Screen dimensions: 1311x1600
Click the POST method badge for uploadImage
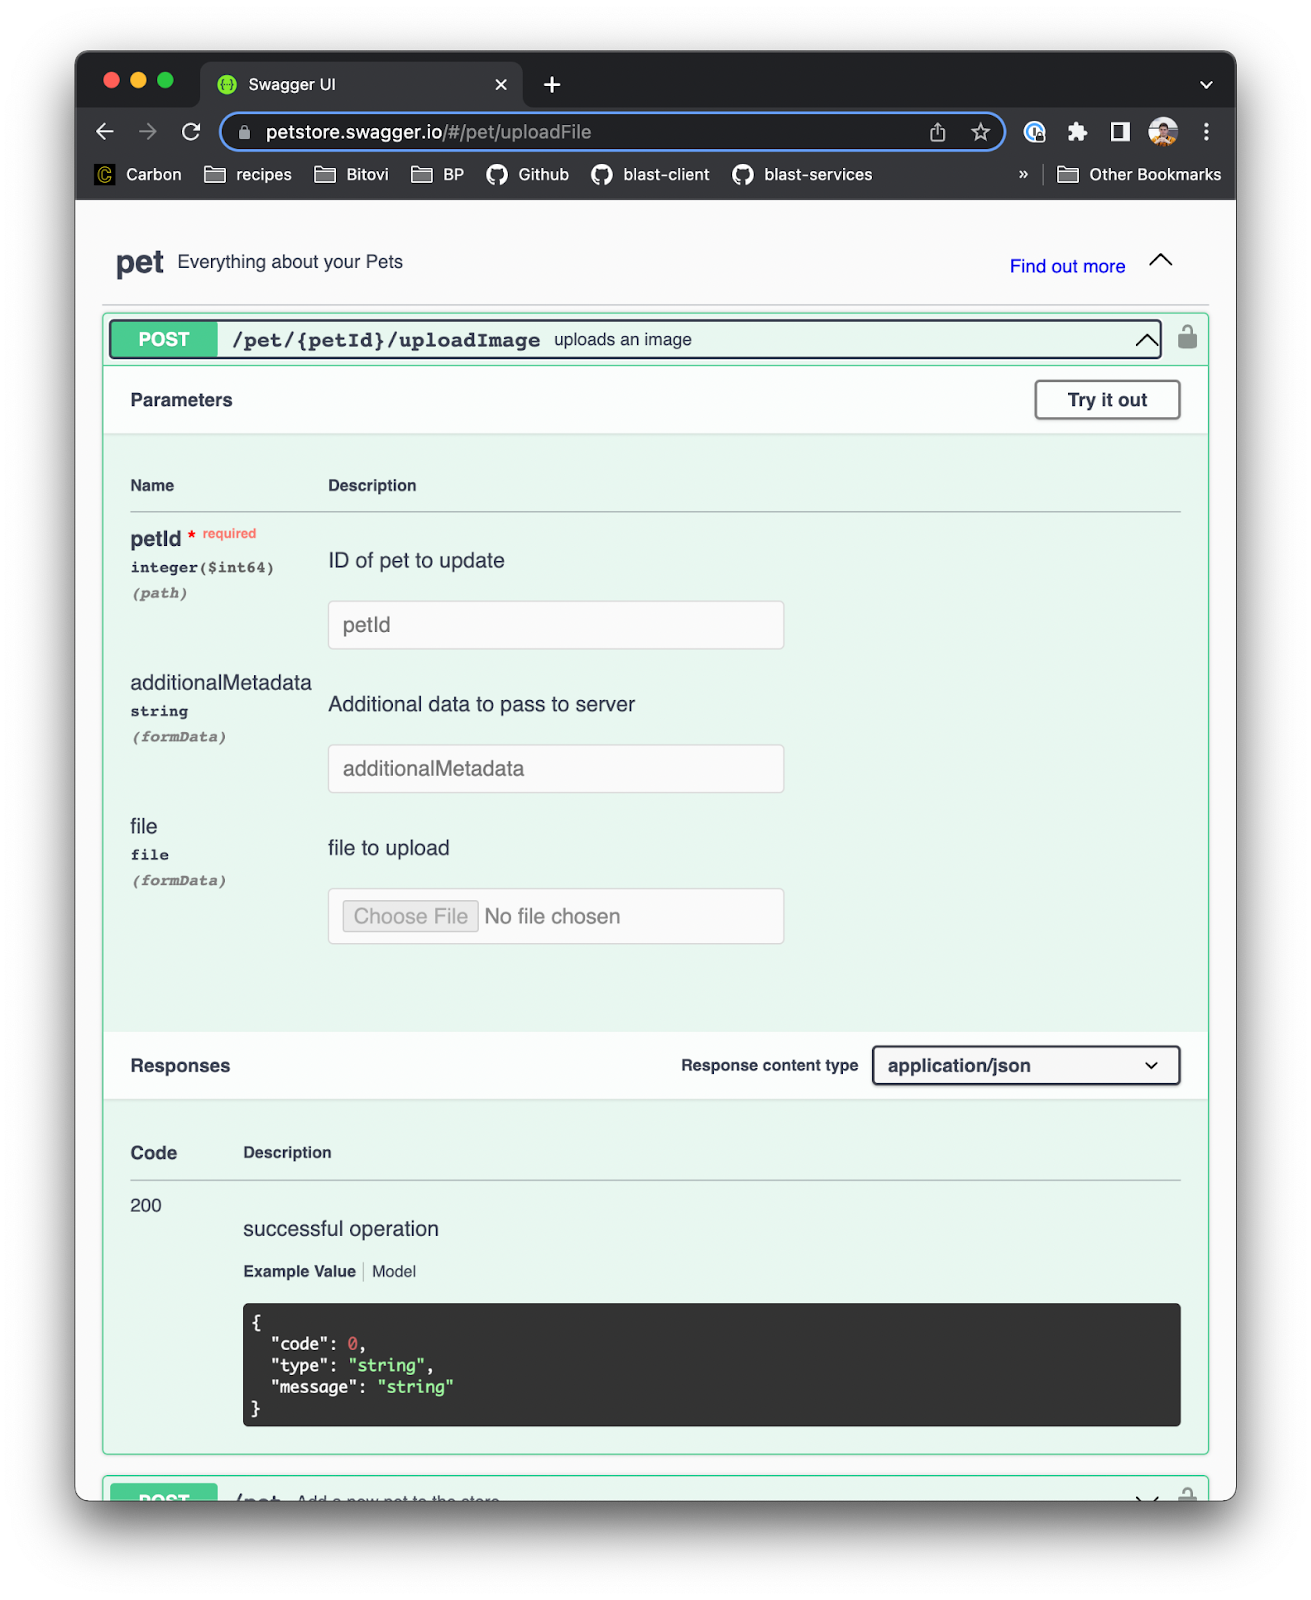tap(164, 340)
